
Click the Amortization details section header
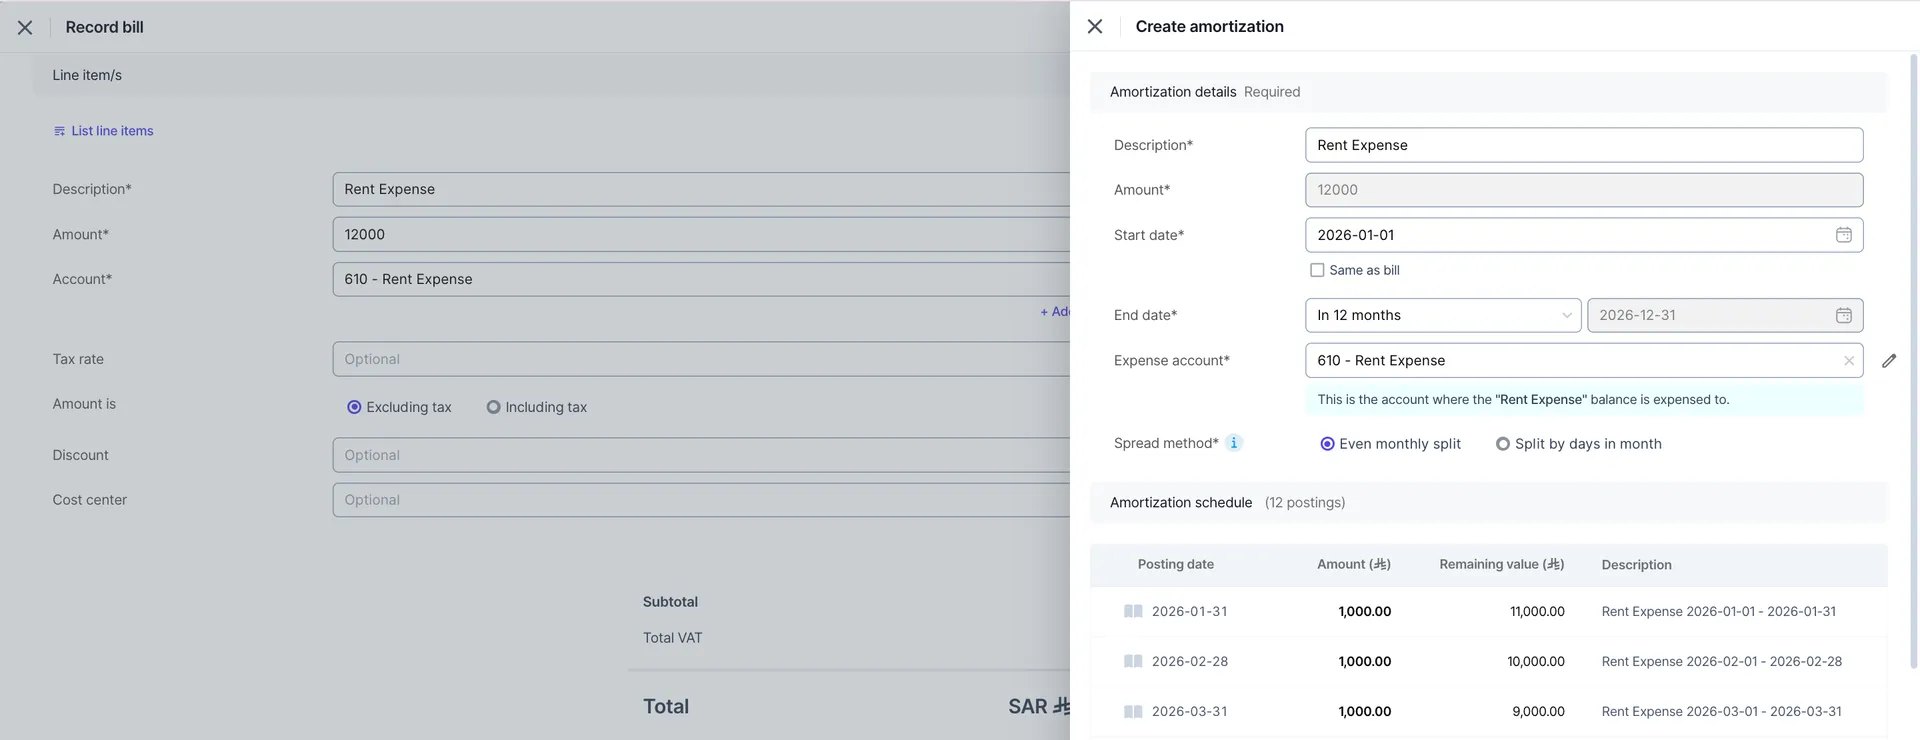click(x=1488, y=92)
